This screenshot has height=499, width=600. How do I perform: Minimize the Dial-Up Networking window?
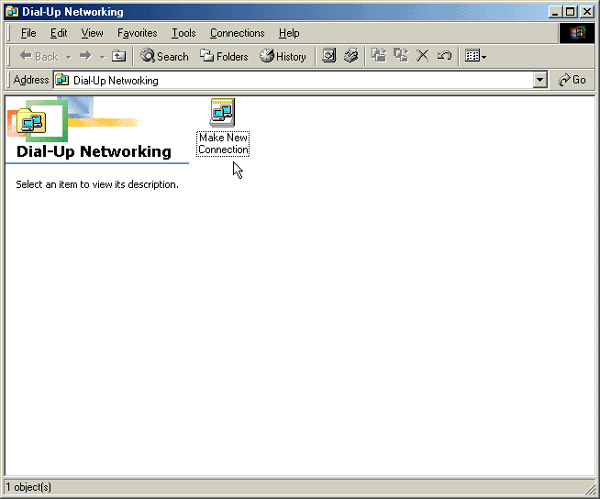tap(555, 12)
